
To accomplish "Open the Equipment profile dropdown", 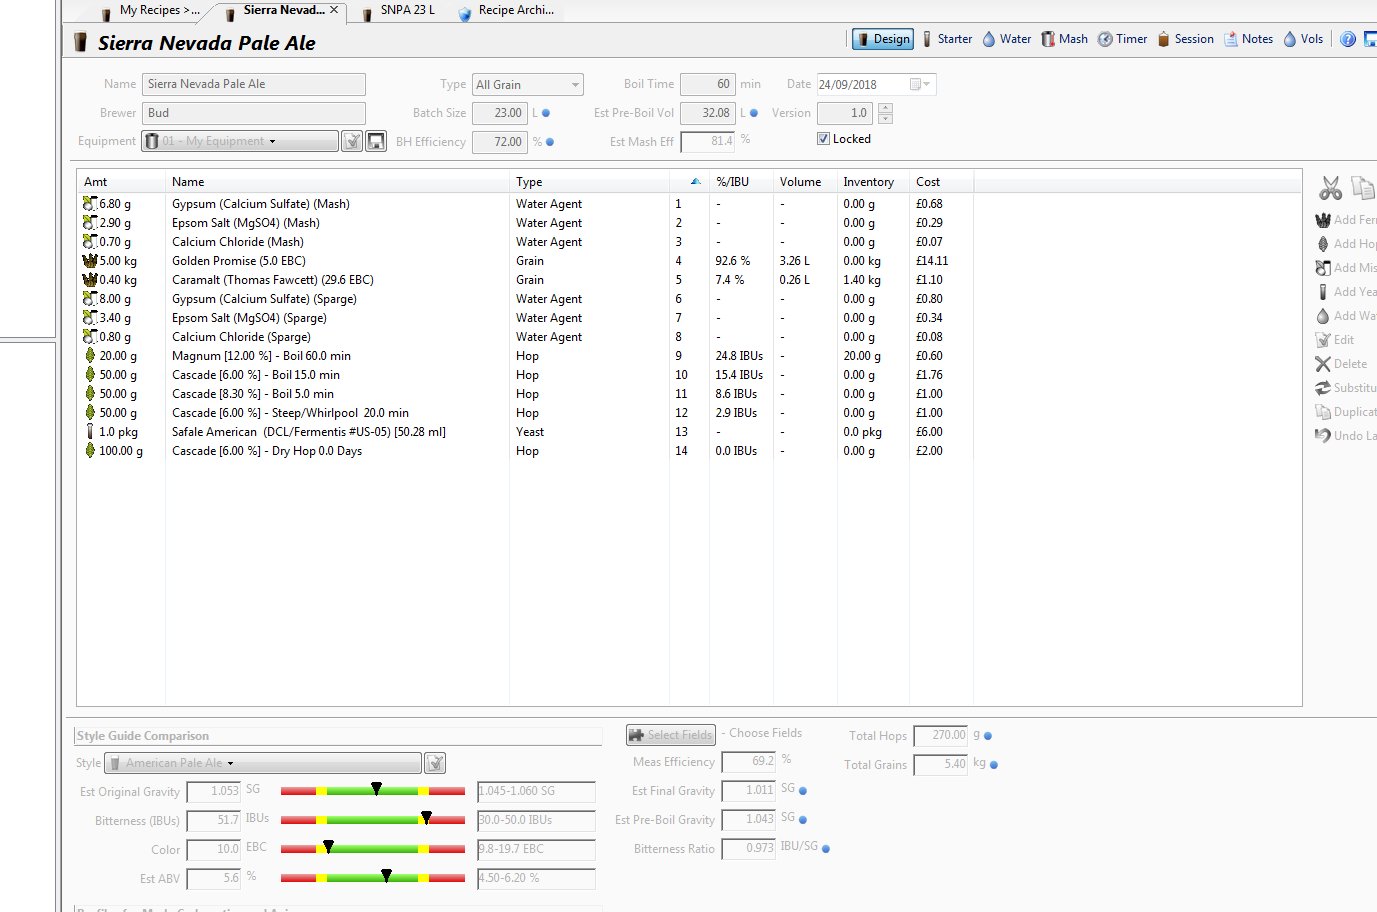I will [239, 141].
